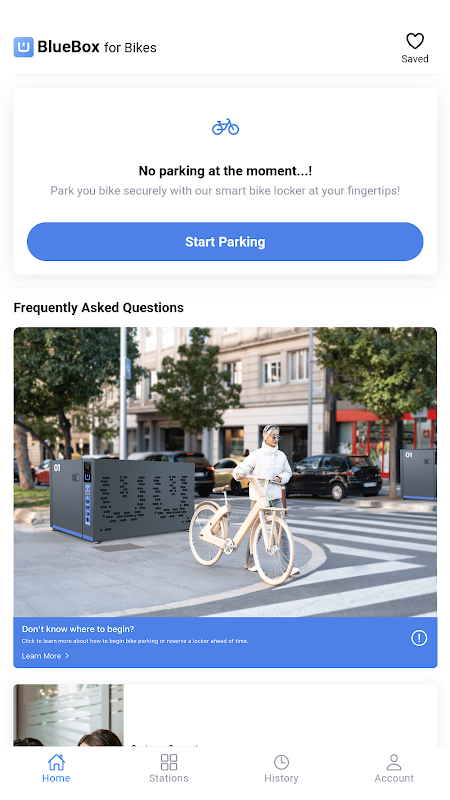This screenshot has width=450, height=800.
Task: Click the chevron beside Learn More
Action: (67, 656)
